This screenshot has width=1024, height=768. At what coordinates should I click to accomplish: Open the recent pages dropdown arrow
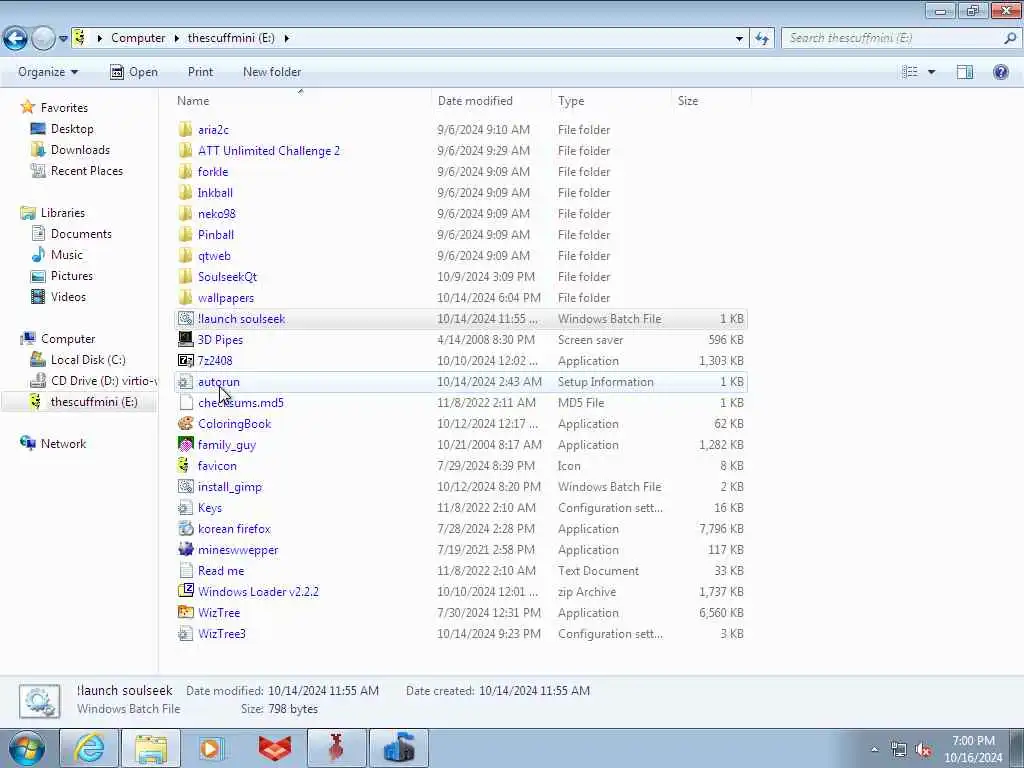coord(63,39)
